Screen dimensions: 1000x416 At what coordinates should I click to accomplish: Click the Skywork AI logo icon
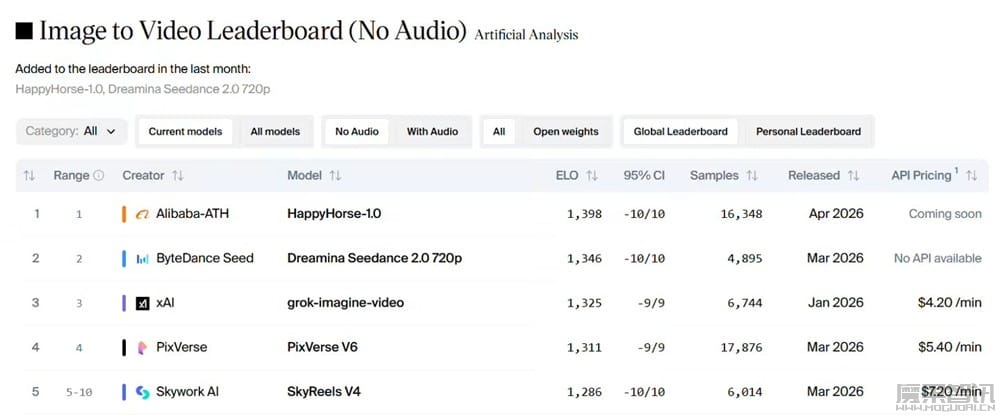pyautogui.click(x=142, y=392)
